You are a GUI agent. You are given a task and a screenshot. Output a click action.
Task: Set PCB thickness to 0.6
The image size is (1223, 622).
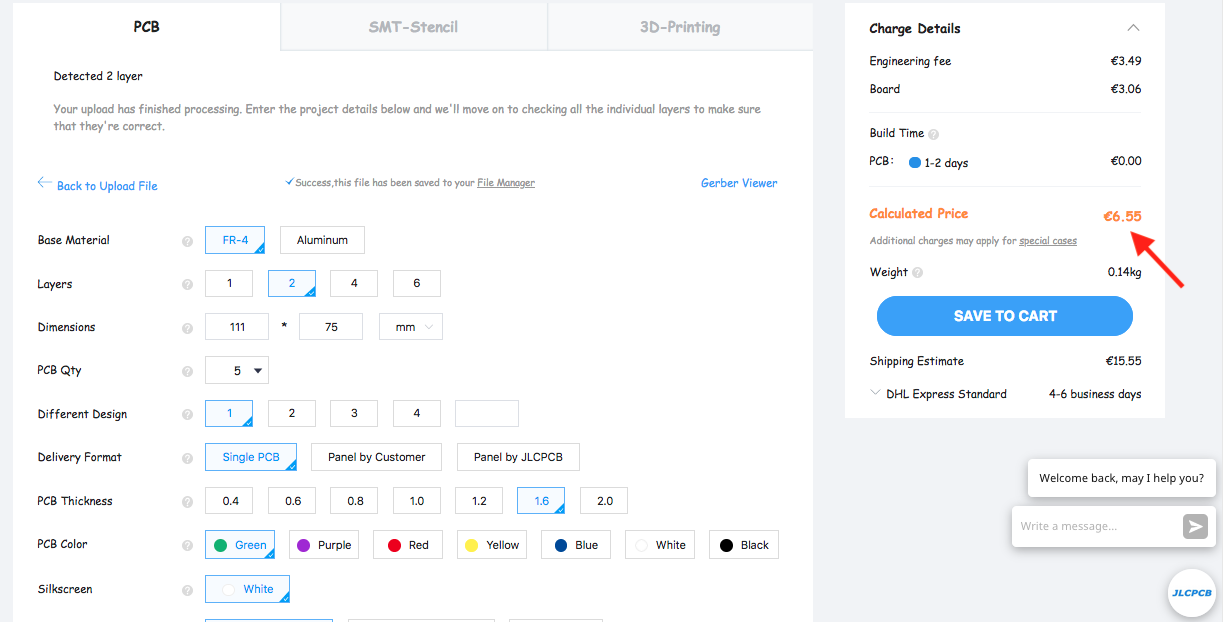pos(292,501)
